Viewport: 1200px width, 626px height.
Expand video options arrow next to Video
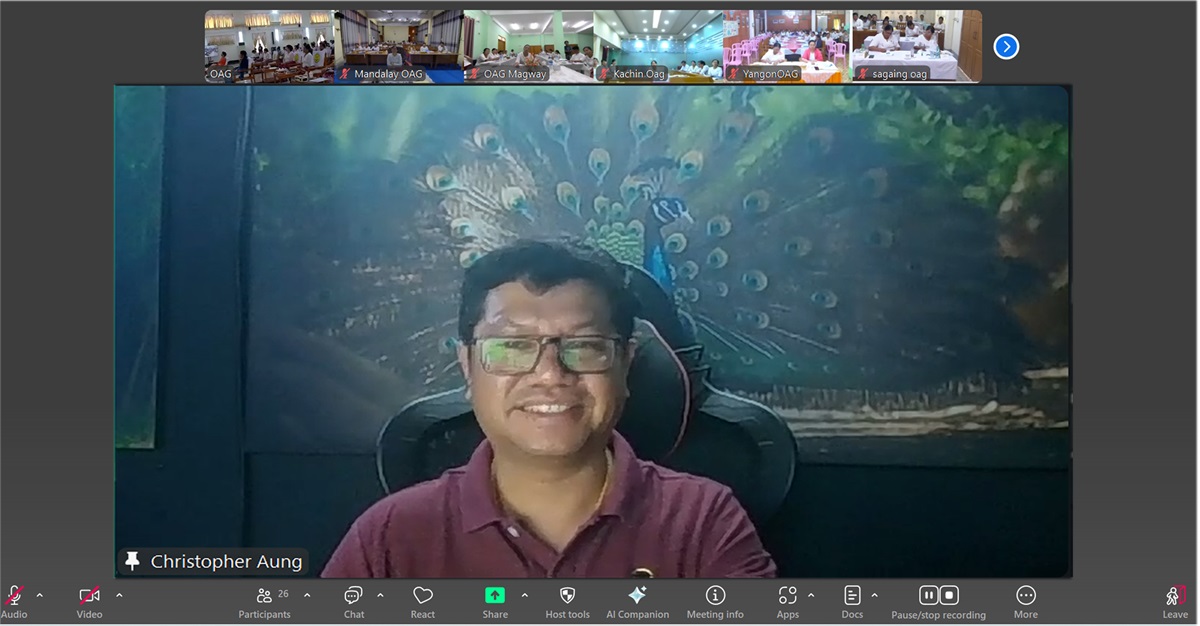(x=119, y=595)
